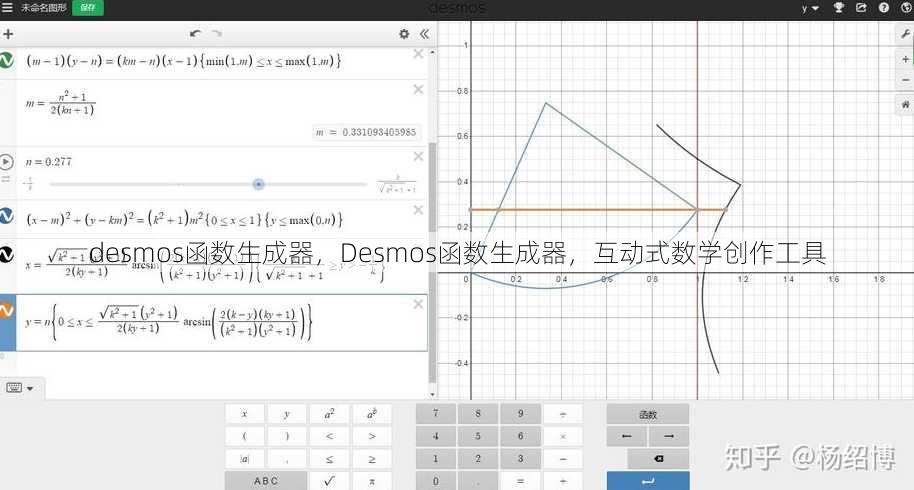The height and width of the screenshot is (490, 914).
Task: Move cursor right with arrow key
Action: coord(669,436)
